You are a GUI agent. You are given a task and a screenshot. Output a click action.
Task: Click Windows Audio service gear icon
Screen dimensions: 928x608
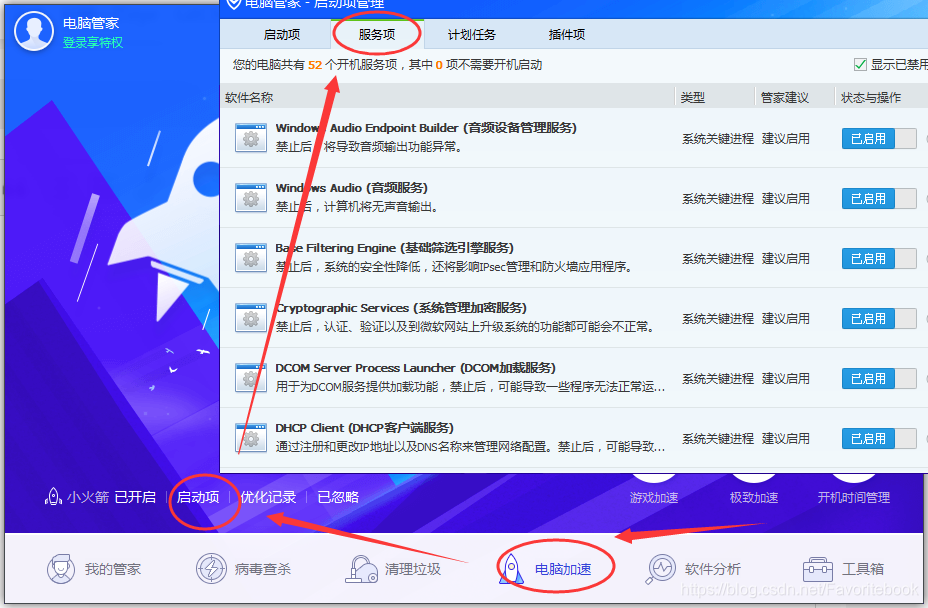coord(250,198)
